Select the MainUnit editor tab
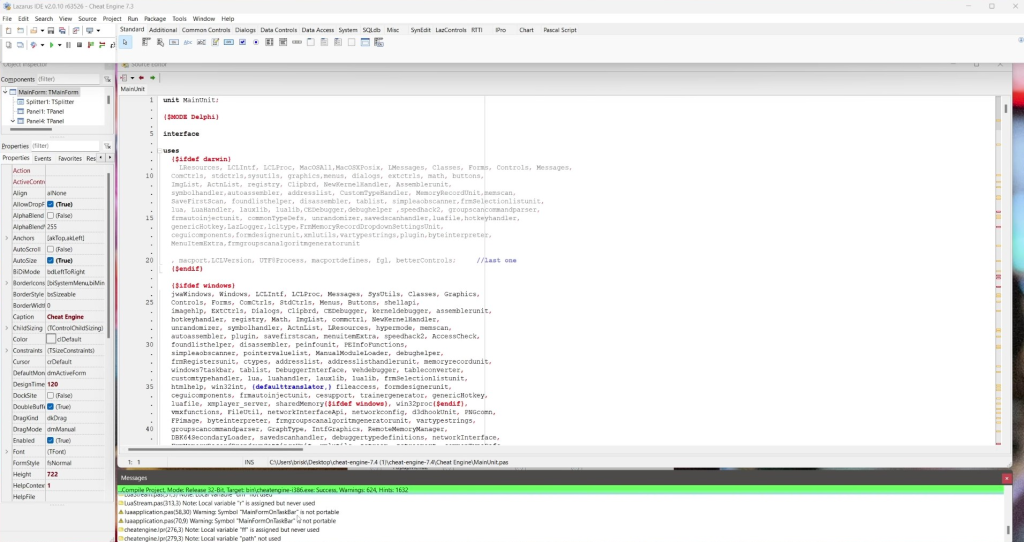 click(133, 89)
